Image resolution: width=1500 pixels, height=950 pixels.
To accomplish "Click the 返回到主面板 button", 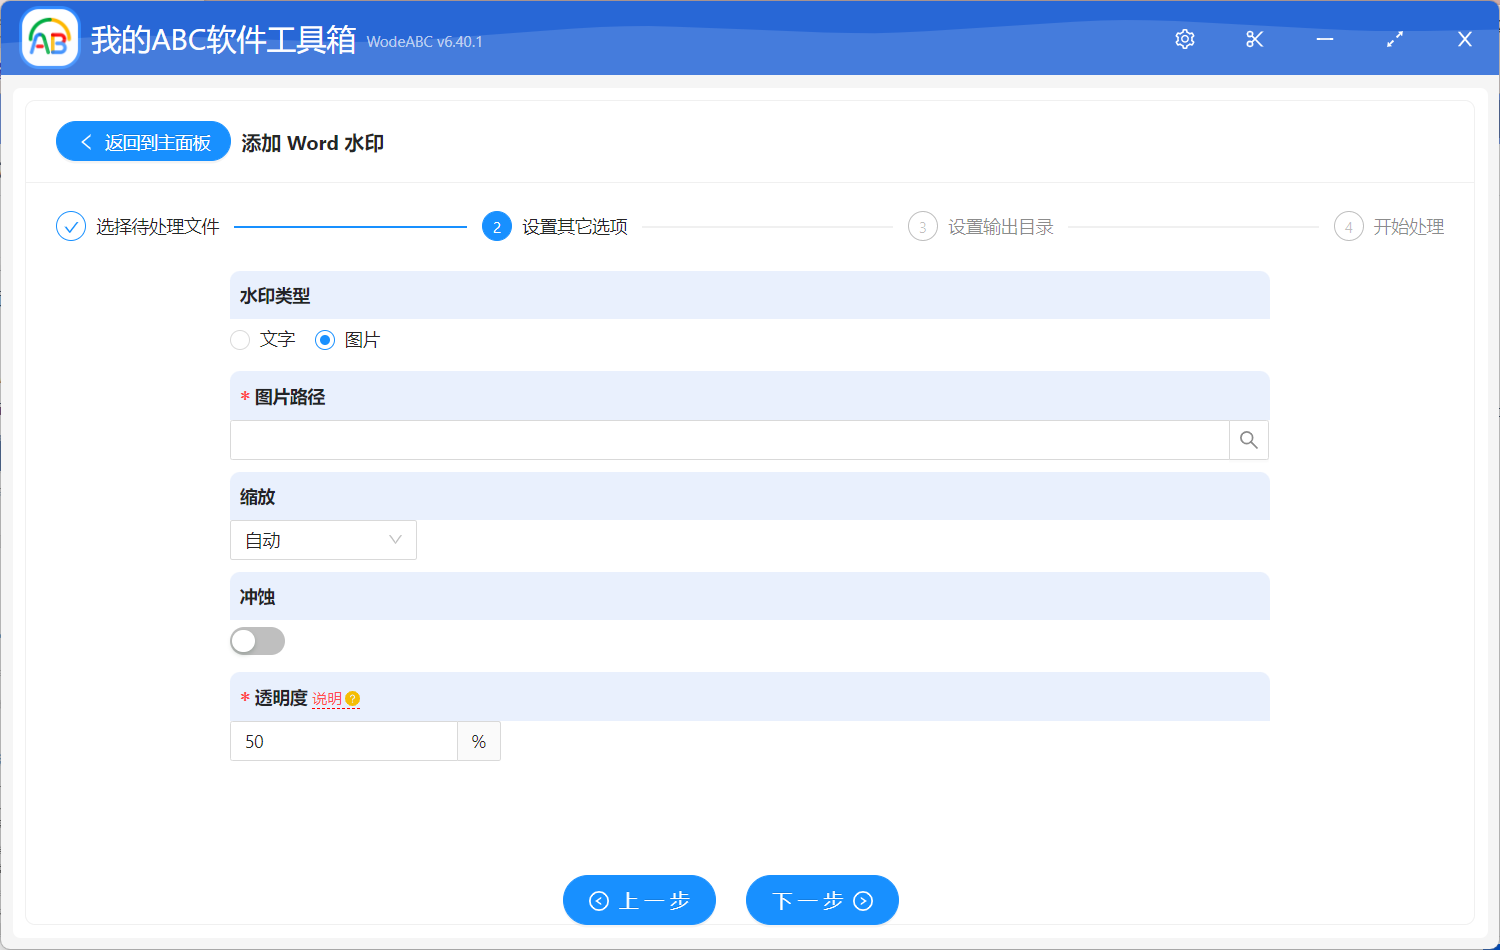I will pyautogui.click(x=143, y=141).
